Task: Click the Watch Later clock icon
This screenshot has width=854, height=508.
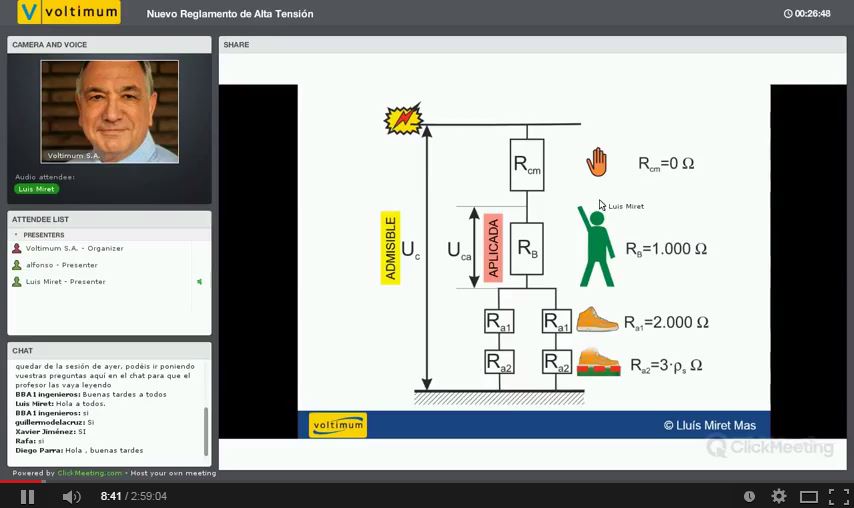Action: tap(749, 496)
